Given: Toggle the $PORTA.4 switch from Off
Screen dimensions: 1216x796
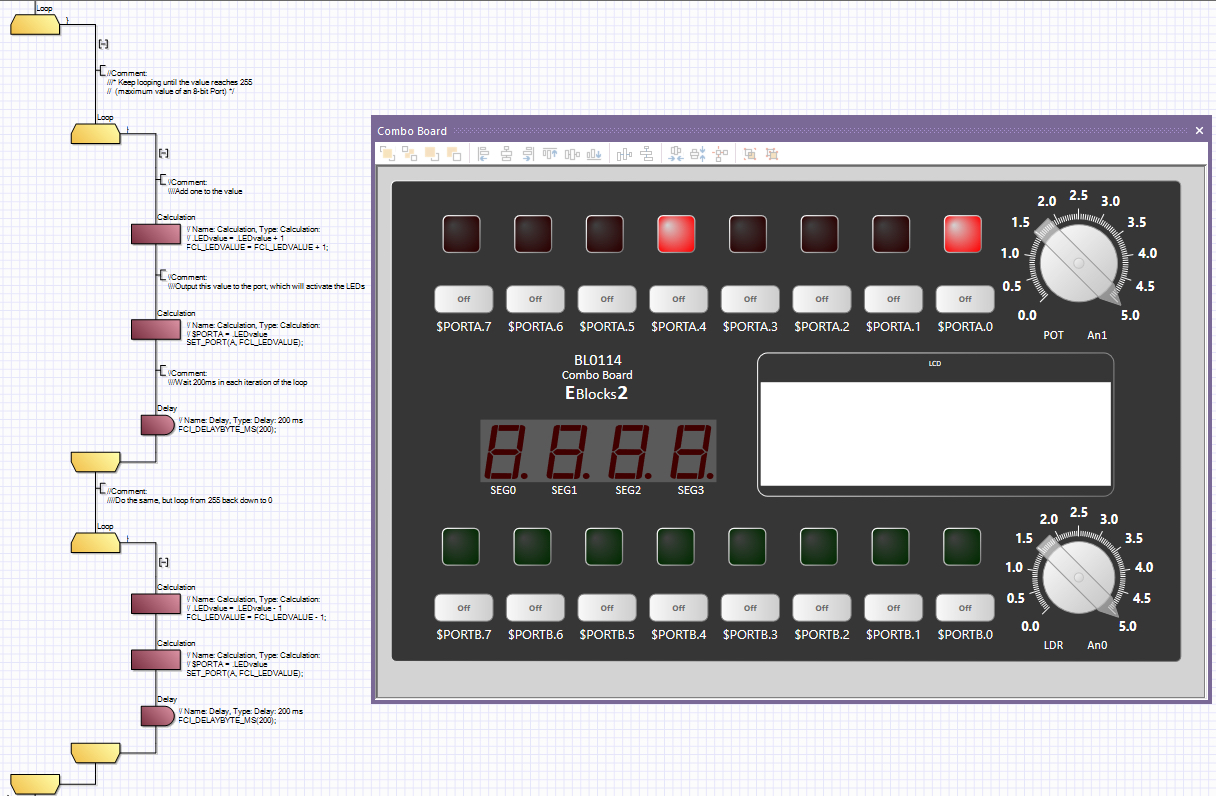Looking at the screenshot, I should [678, 298].
